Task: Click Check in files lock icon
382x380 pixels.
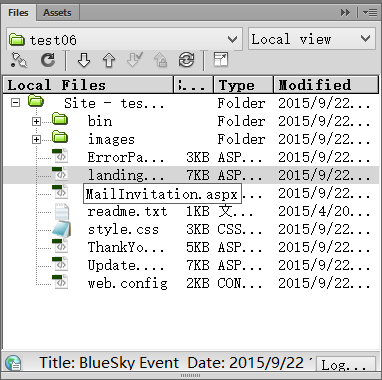Action: (x=161, y=60)
